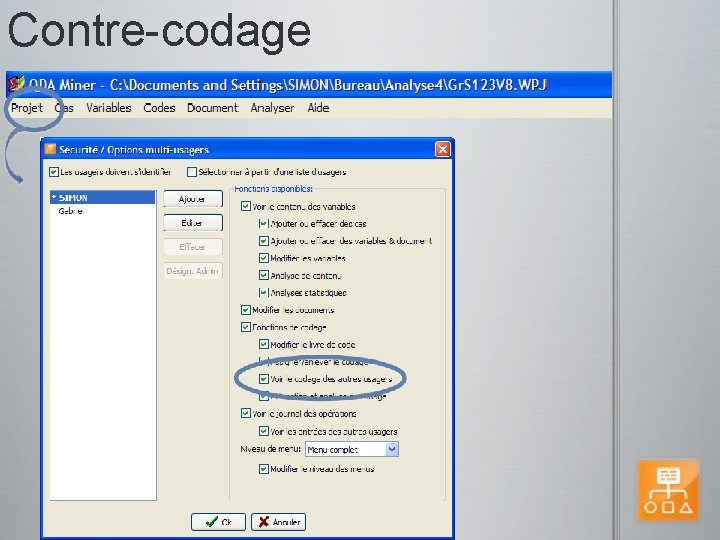Open the Analyser menu
The width and height of the screenshot is (720, 540).
click(x=272, y=108)
